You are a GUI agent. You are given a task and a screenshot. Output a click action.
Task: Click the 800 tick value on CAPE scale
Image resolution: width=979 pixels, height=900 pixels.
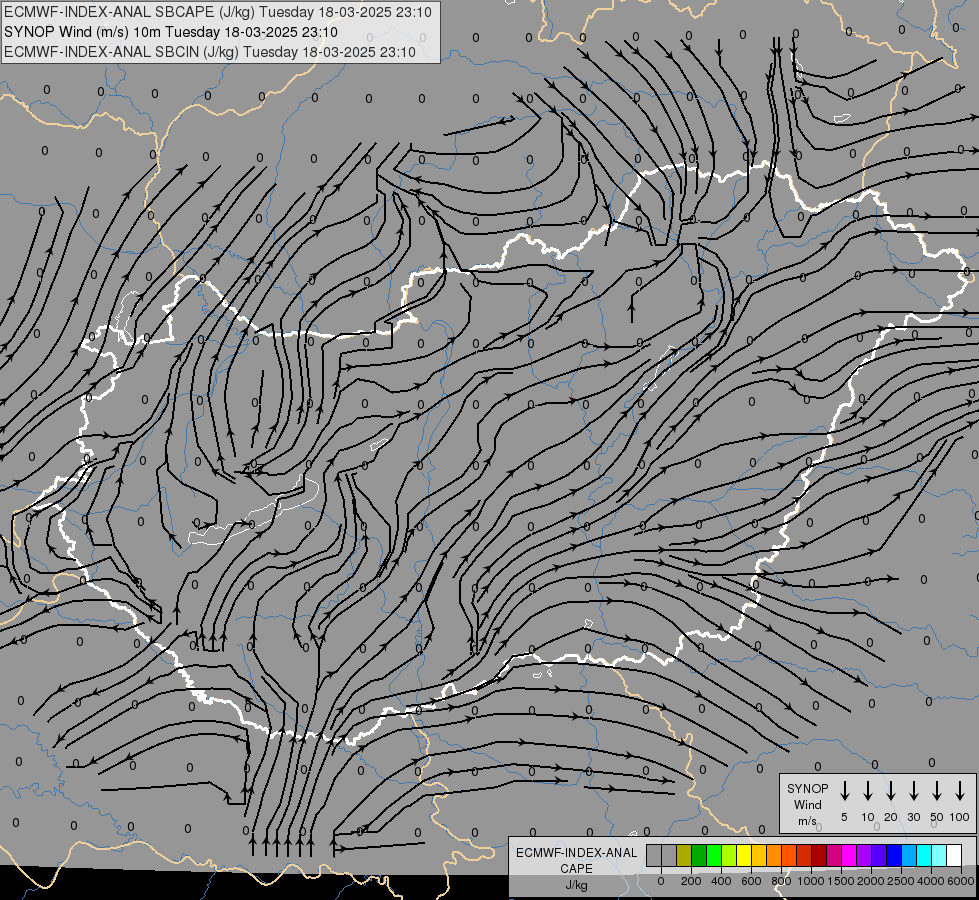tap(781, 881)
